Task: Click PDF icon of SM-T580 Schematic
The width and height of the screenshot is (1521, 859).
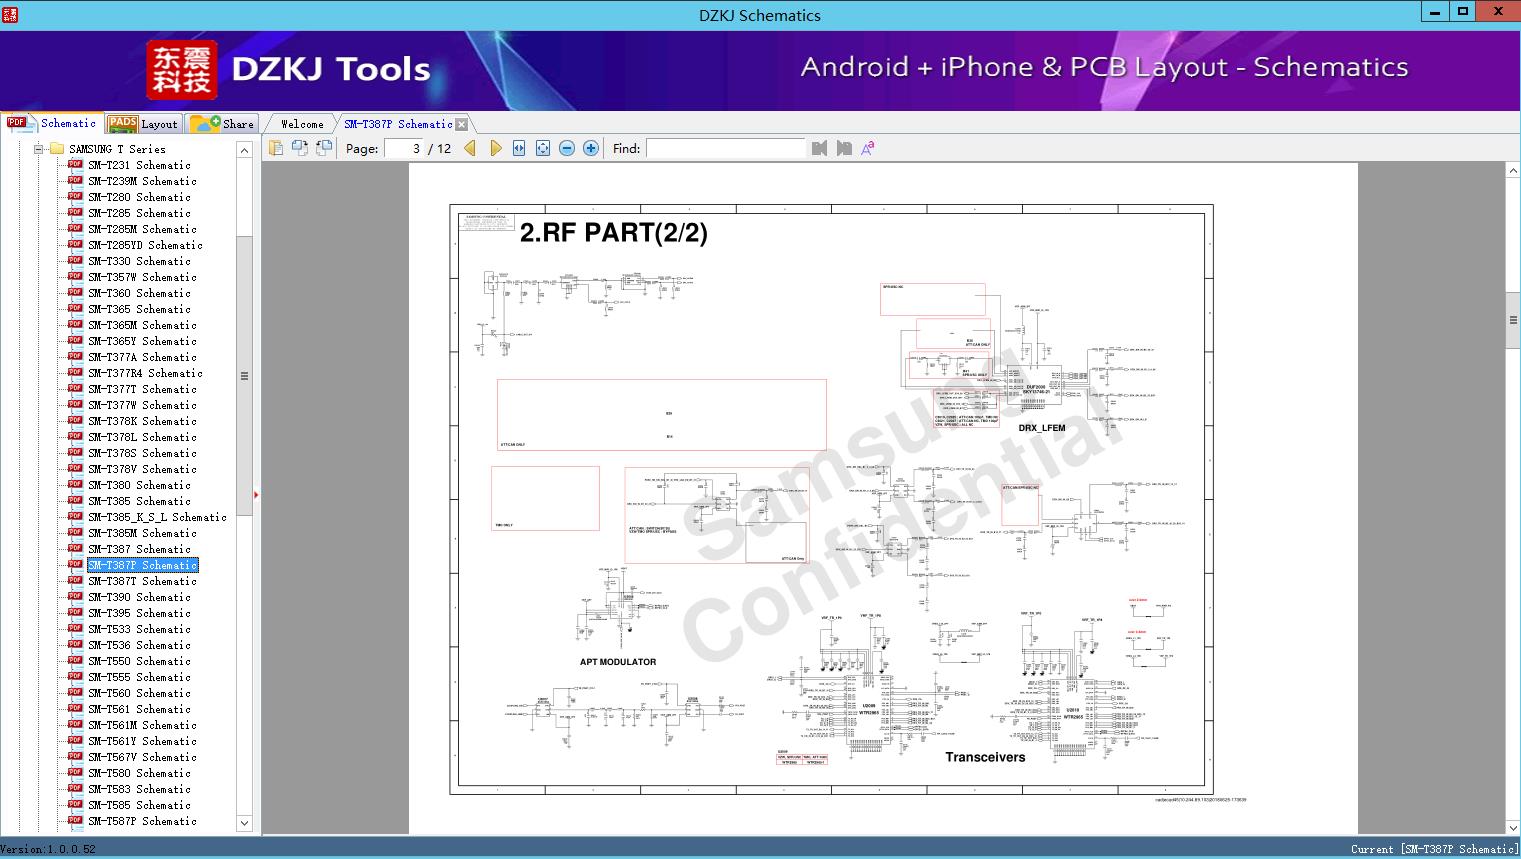Action: coord(75,773)
